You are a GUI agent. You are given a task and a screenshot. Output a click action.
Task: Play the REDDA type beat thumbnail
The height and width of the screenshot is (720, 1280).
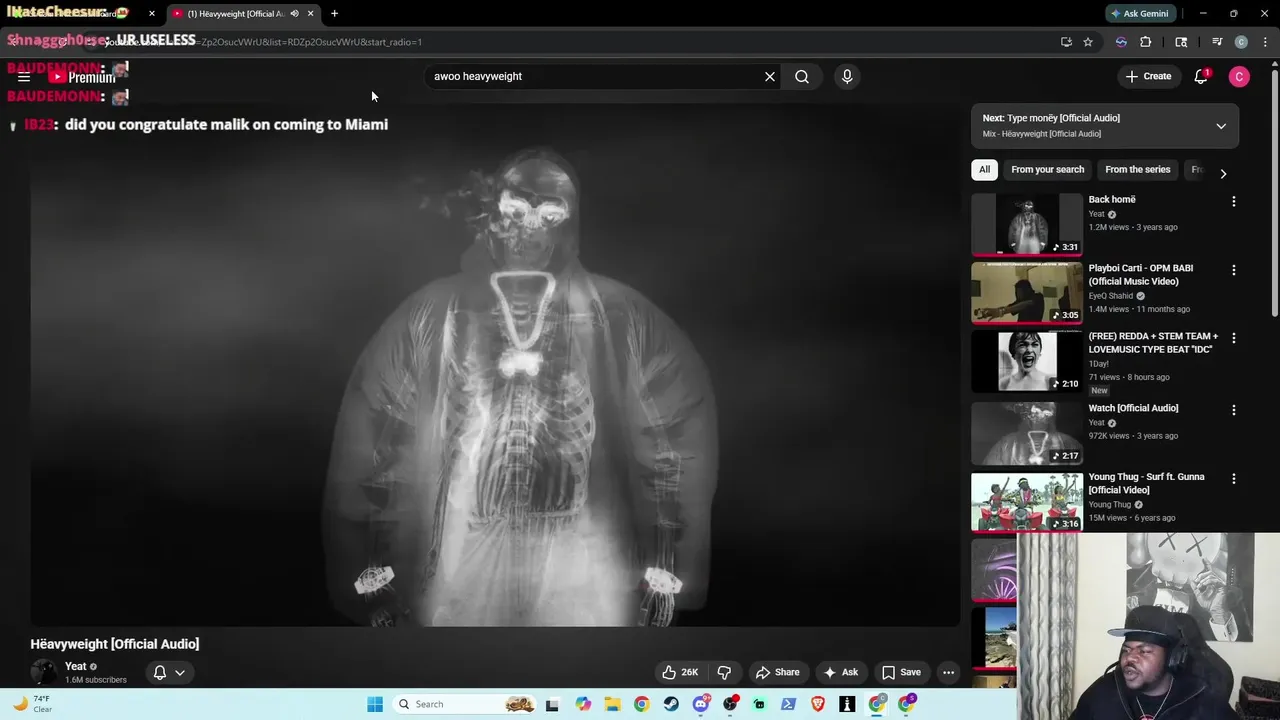[x=1027, y=362]
